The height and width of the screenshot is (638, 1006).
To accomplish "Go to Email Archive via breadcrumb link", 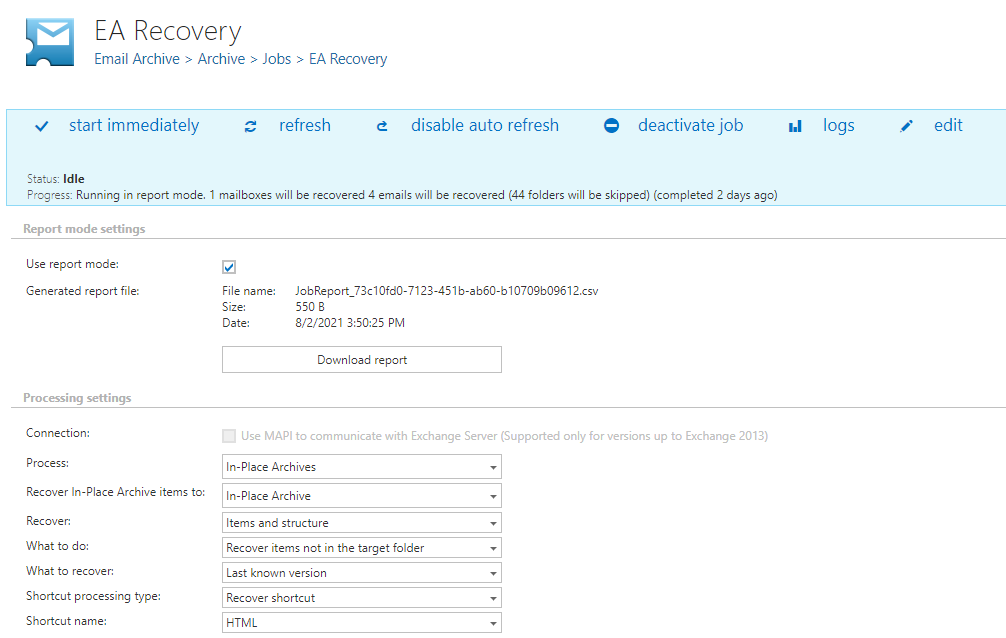I will click(x=137, y=59).
